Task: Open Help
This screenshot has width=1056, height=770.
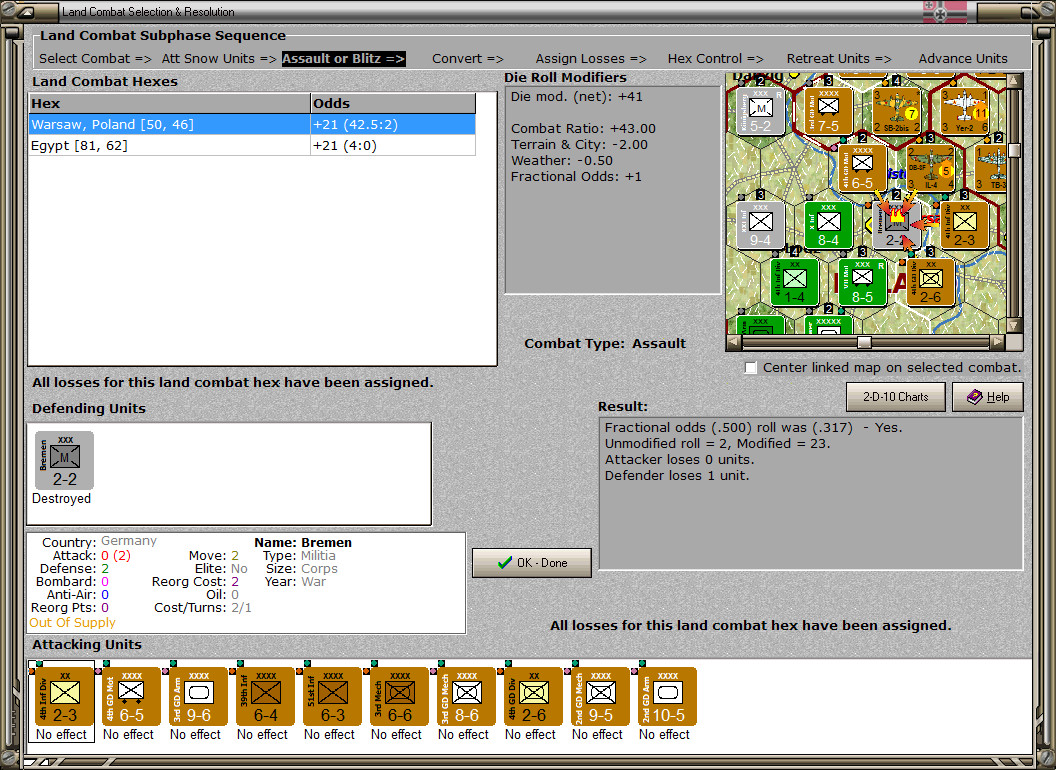Action: click(x=987, y=397)
